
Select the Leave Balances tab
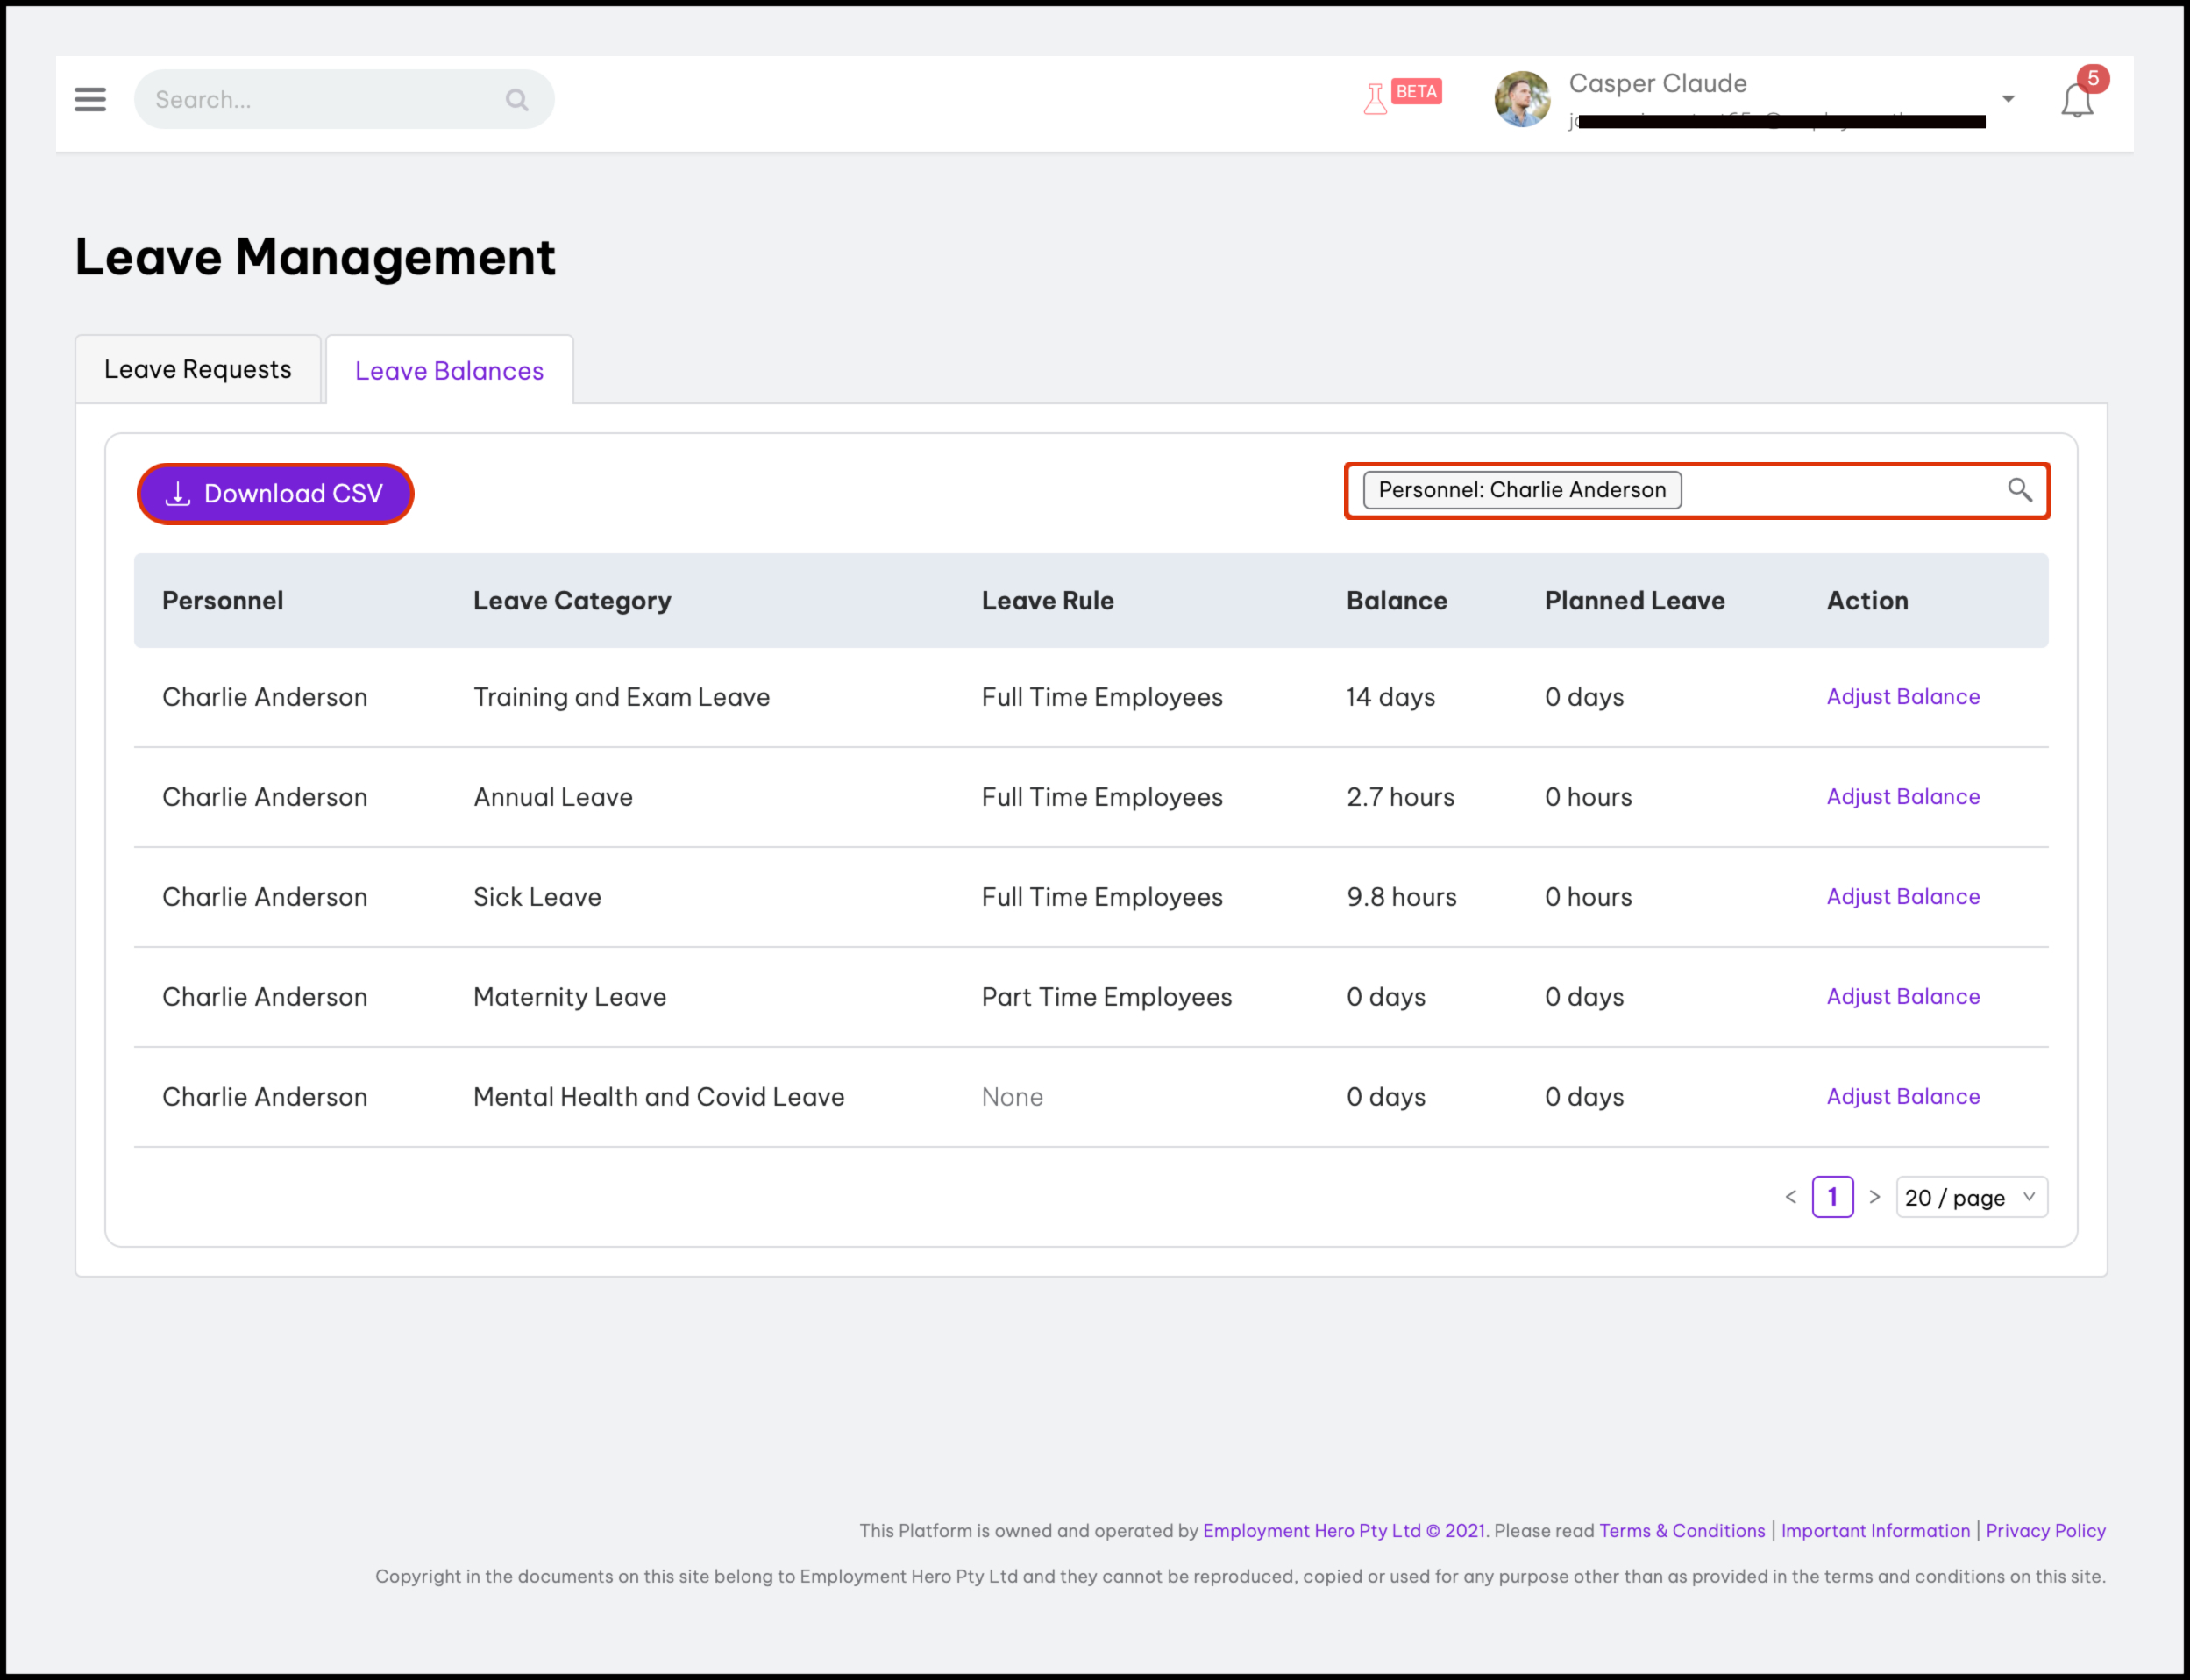(x=449, y=371)
